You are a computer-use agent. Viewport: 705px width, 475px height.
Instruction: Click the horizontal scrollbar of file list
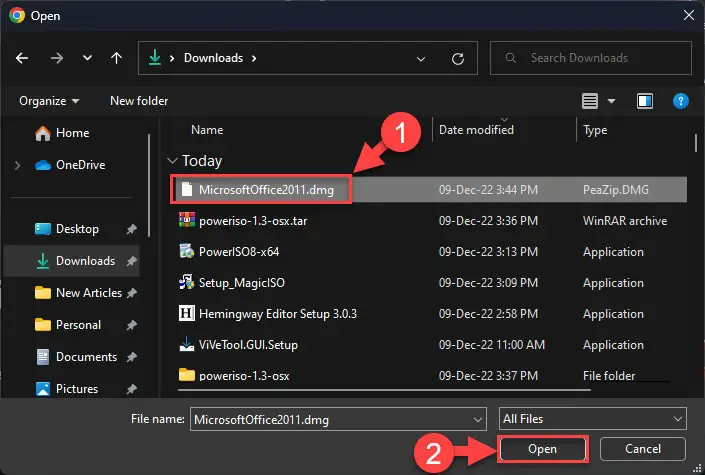[x=384, y=390]
